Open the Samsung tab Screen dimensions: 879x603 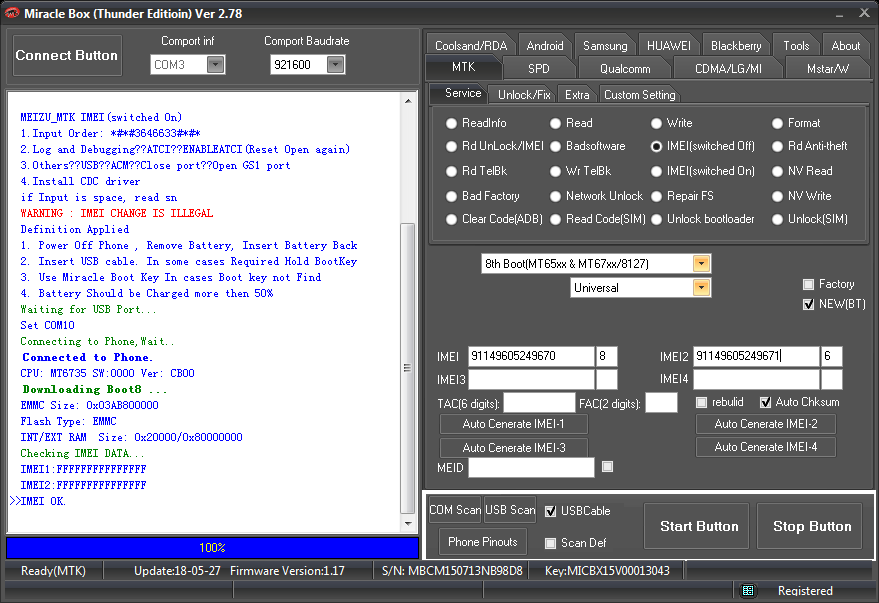point(605,45)
